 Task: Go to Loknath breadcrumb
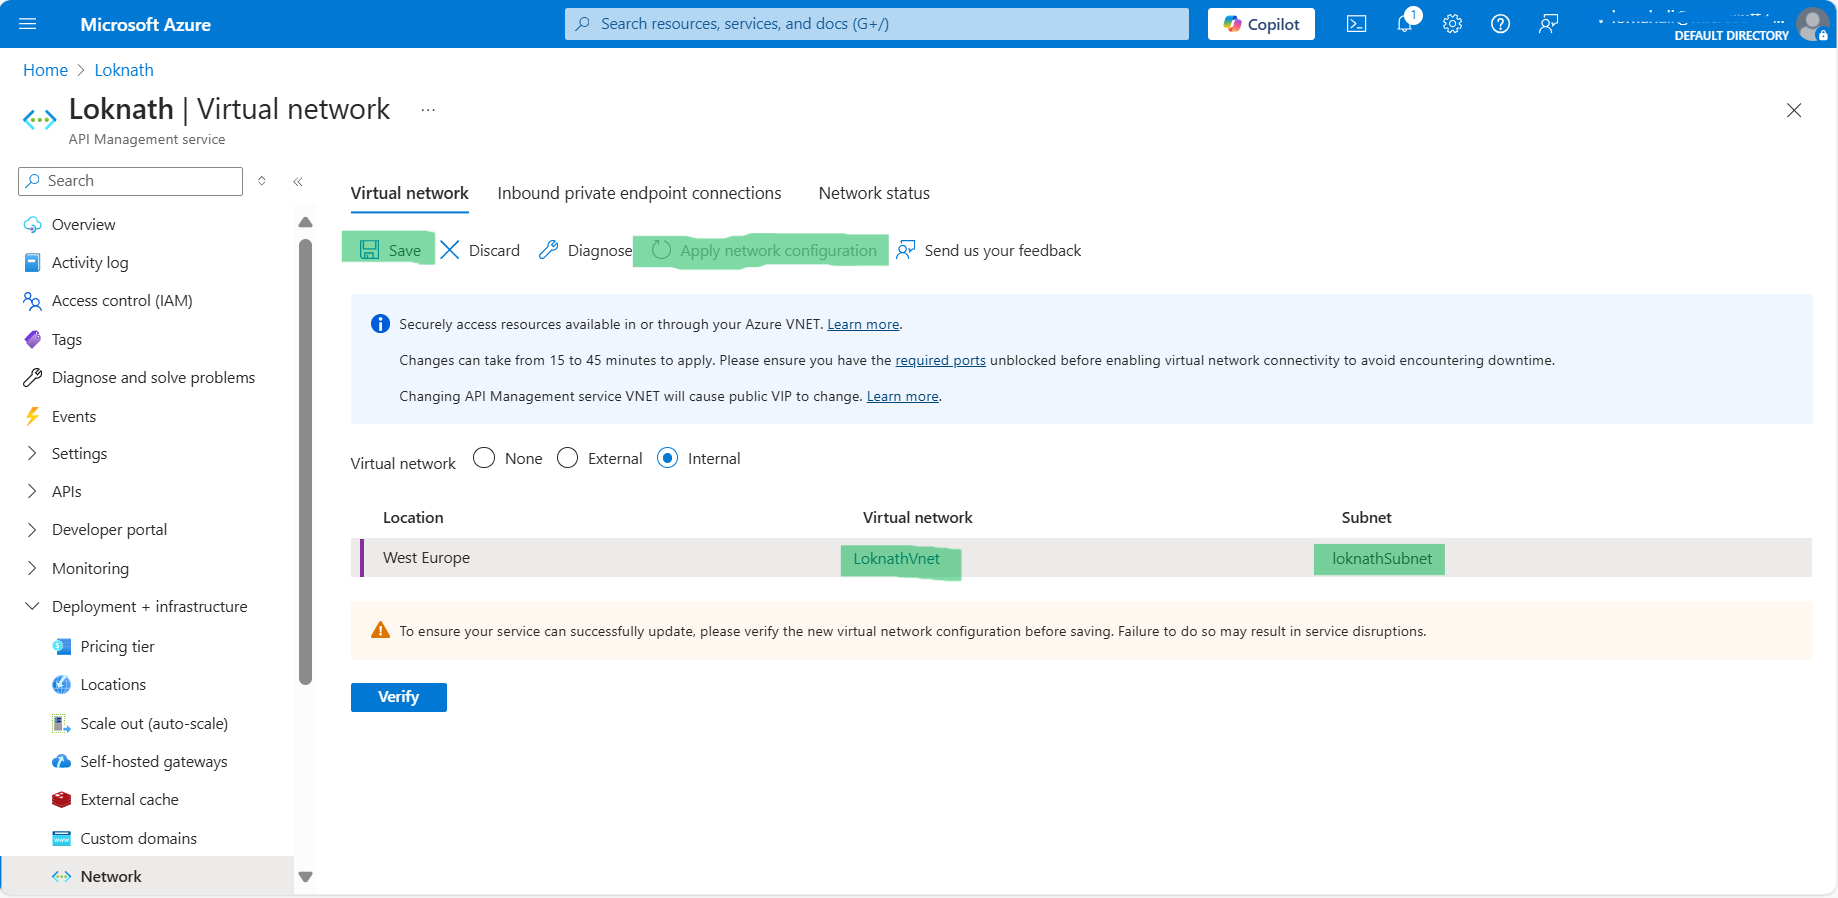(x=124, y=70)
